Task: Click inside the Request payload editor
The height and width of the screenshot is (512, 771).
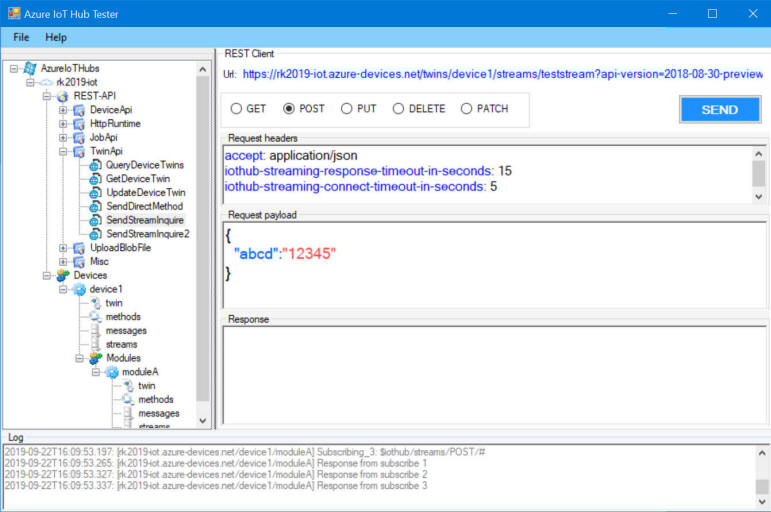Action: [494, 265]
